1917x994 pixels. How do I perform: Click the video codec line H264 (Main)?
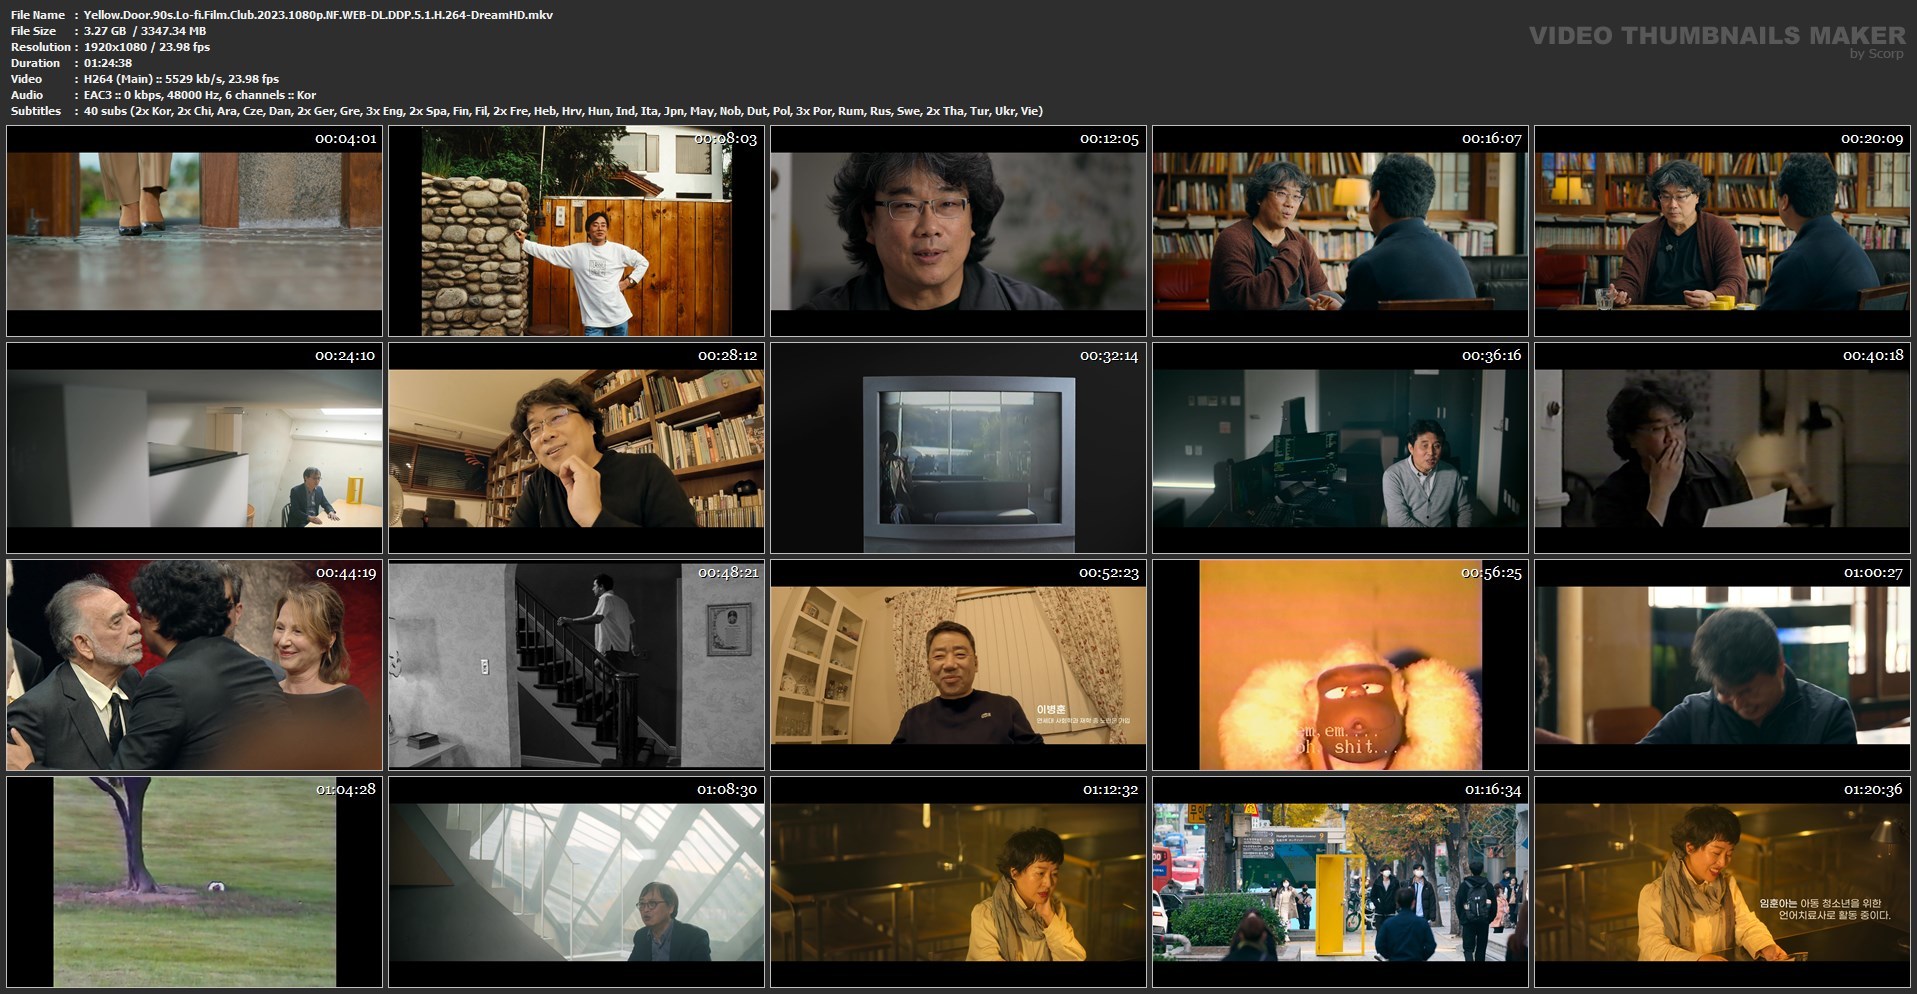coord(181,79)
